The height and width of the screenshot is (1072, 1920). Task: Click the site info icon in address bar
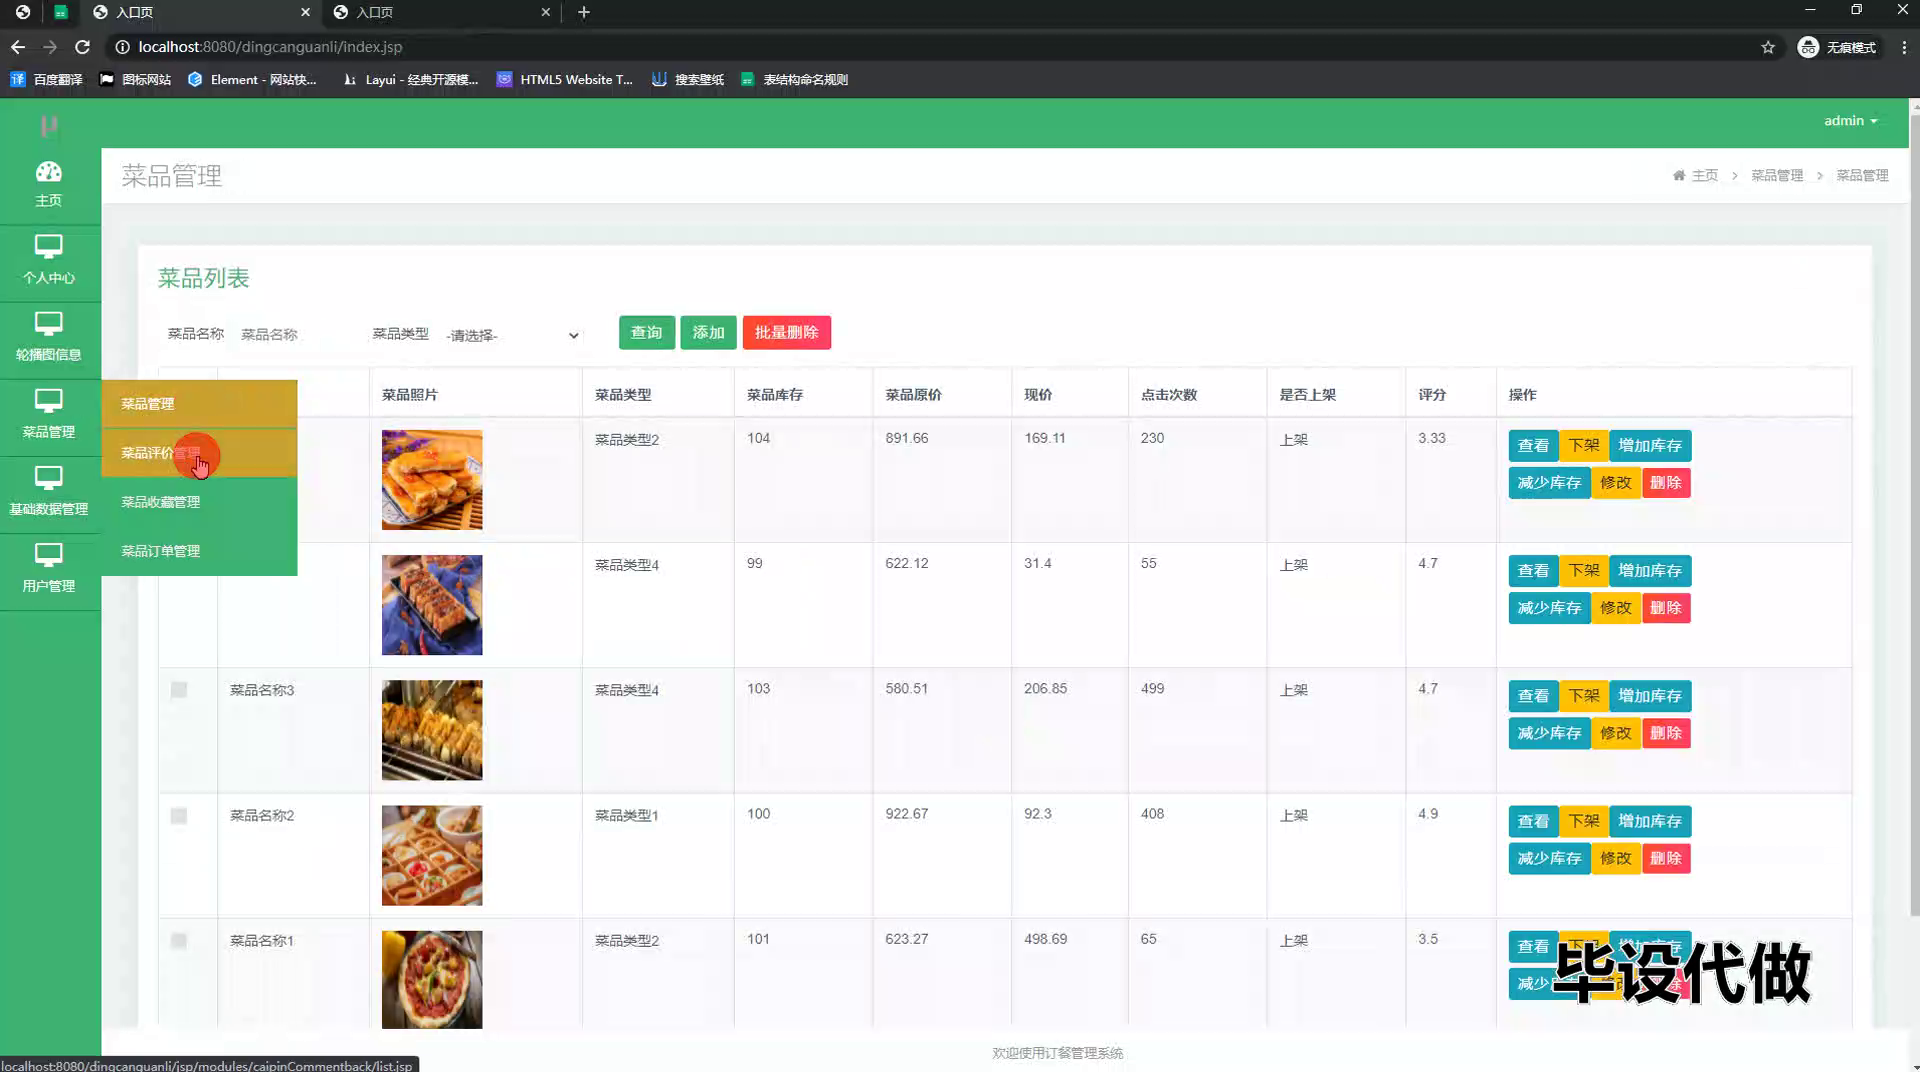tap(122, 47)
